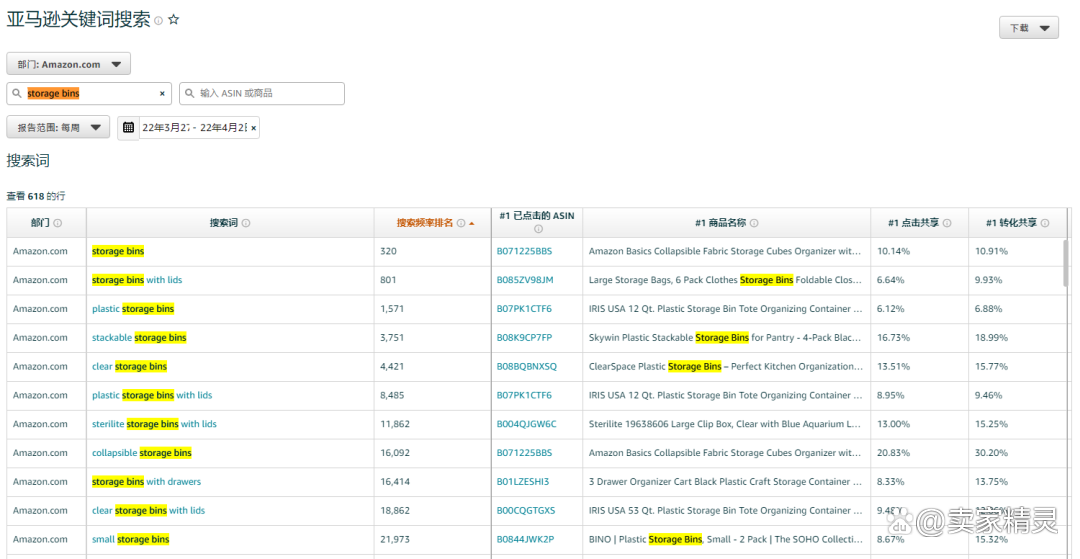Screen dimensions: 1080x559
Task: Open ASIN link B004QJGW6C
Action: (x=526, y=424)
